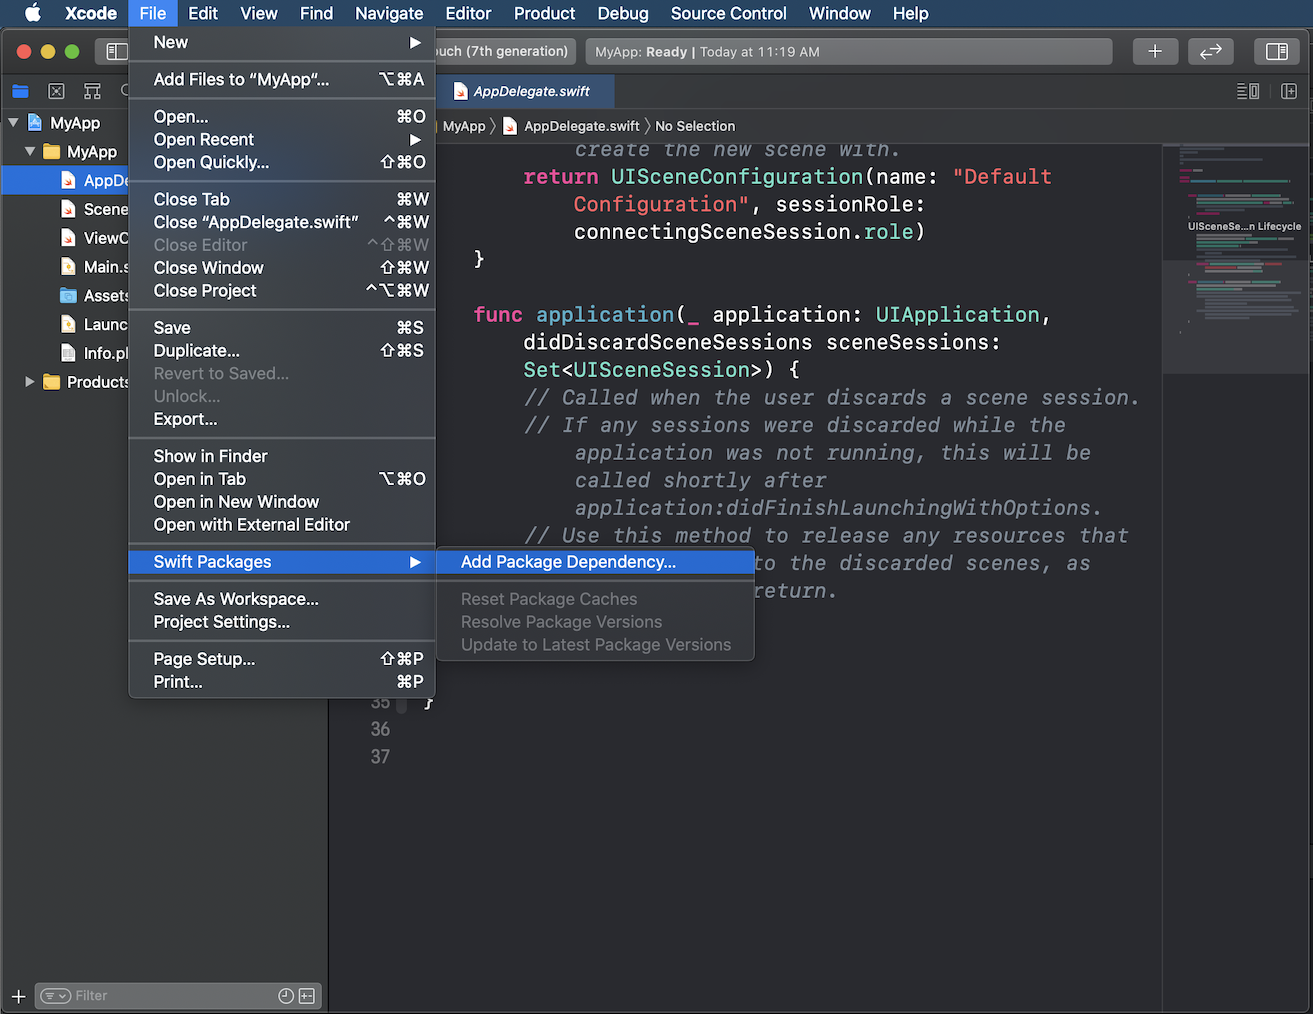Choose Open in New Window
Image resolution: width=1313 pixels, height=1014 pixels.
282,502
